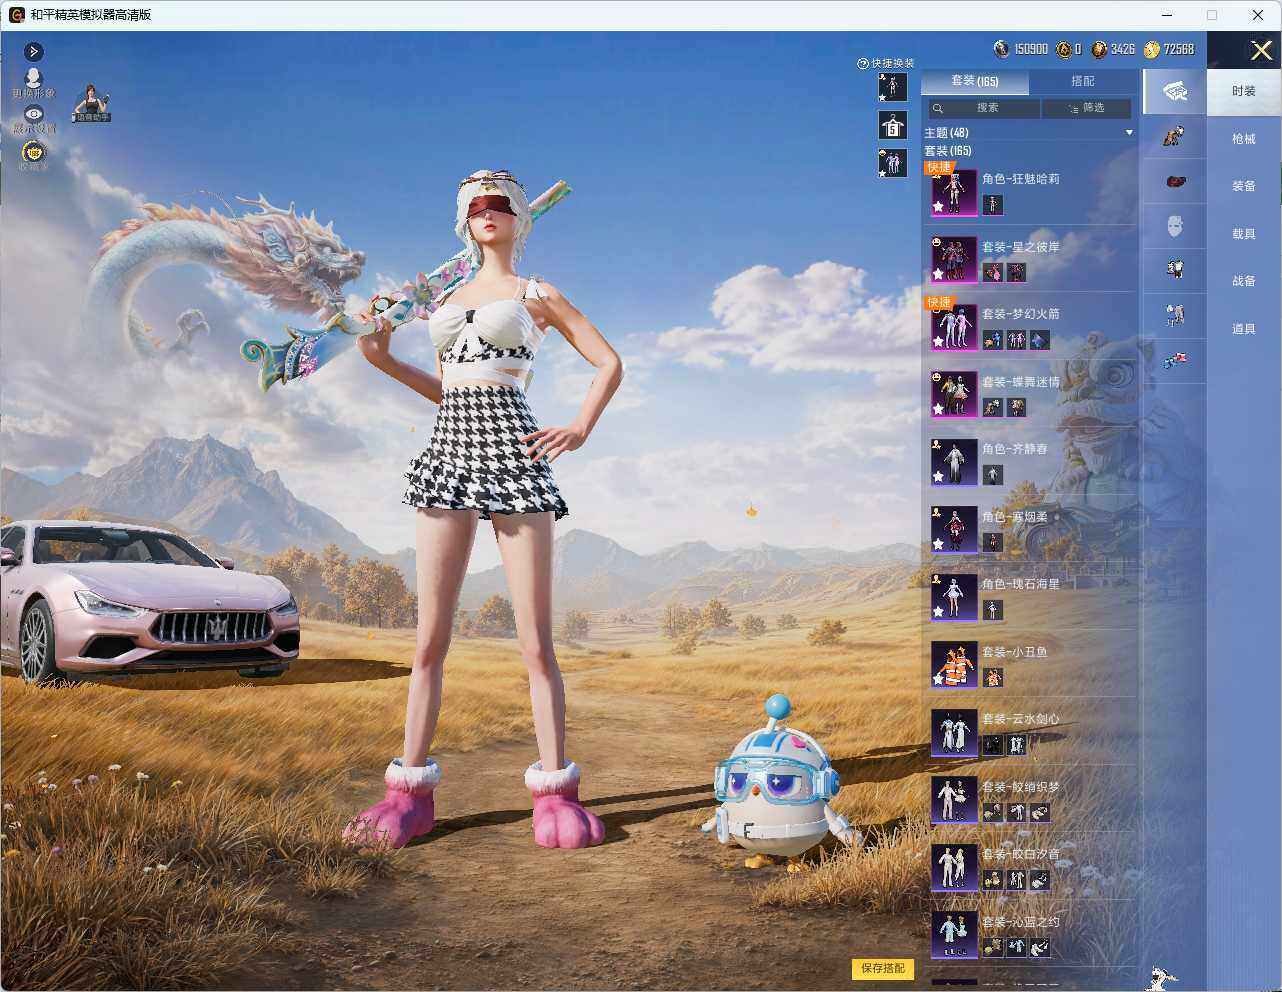The height and width of the screenshot is (992, 1282).
Task: Select 角色-寓烟柔 outfit thumbnail
Action: click(x=954, y=529)
